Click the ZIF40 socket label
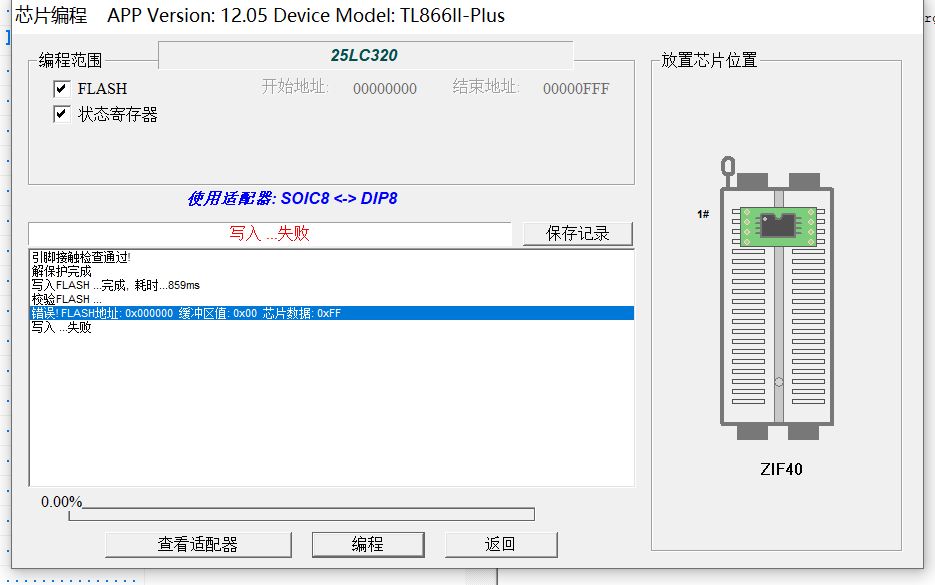The image size is (935, 585). (781, 469)
